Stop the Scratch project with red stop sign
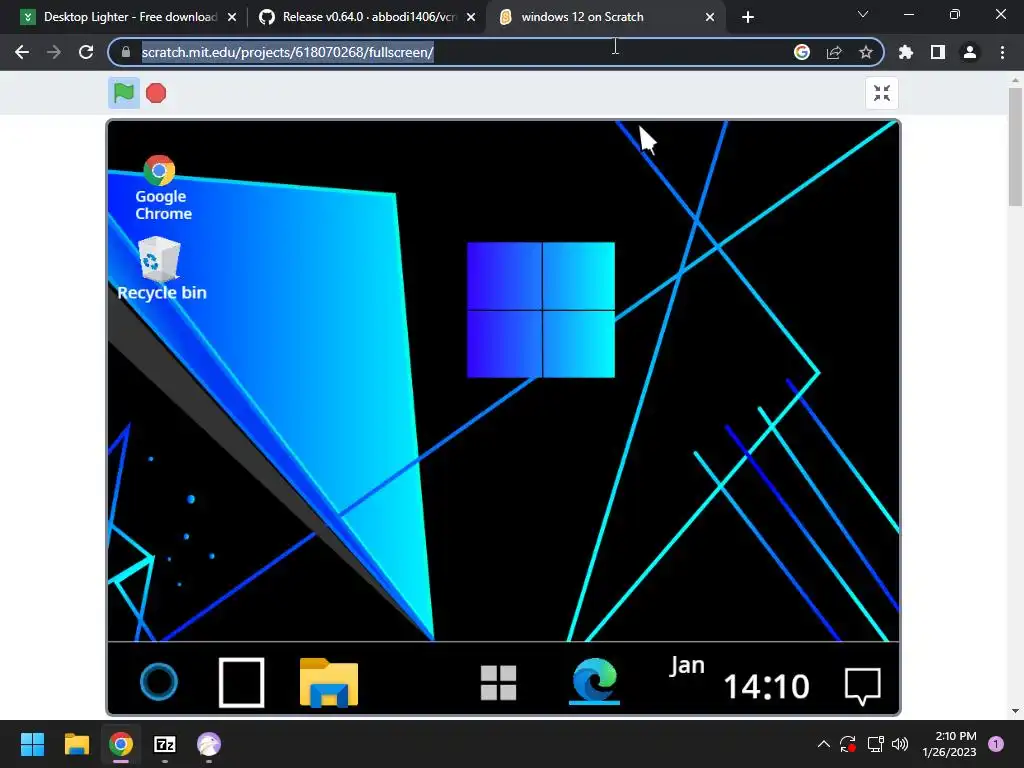 156,93
